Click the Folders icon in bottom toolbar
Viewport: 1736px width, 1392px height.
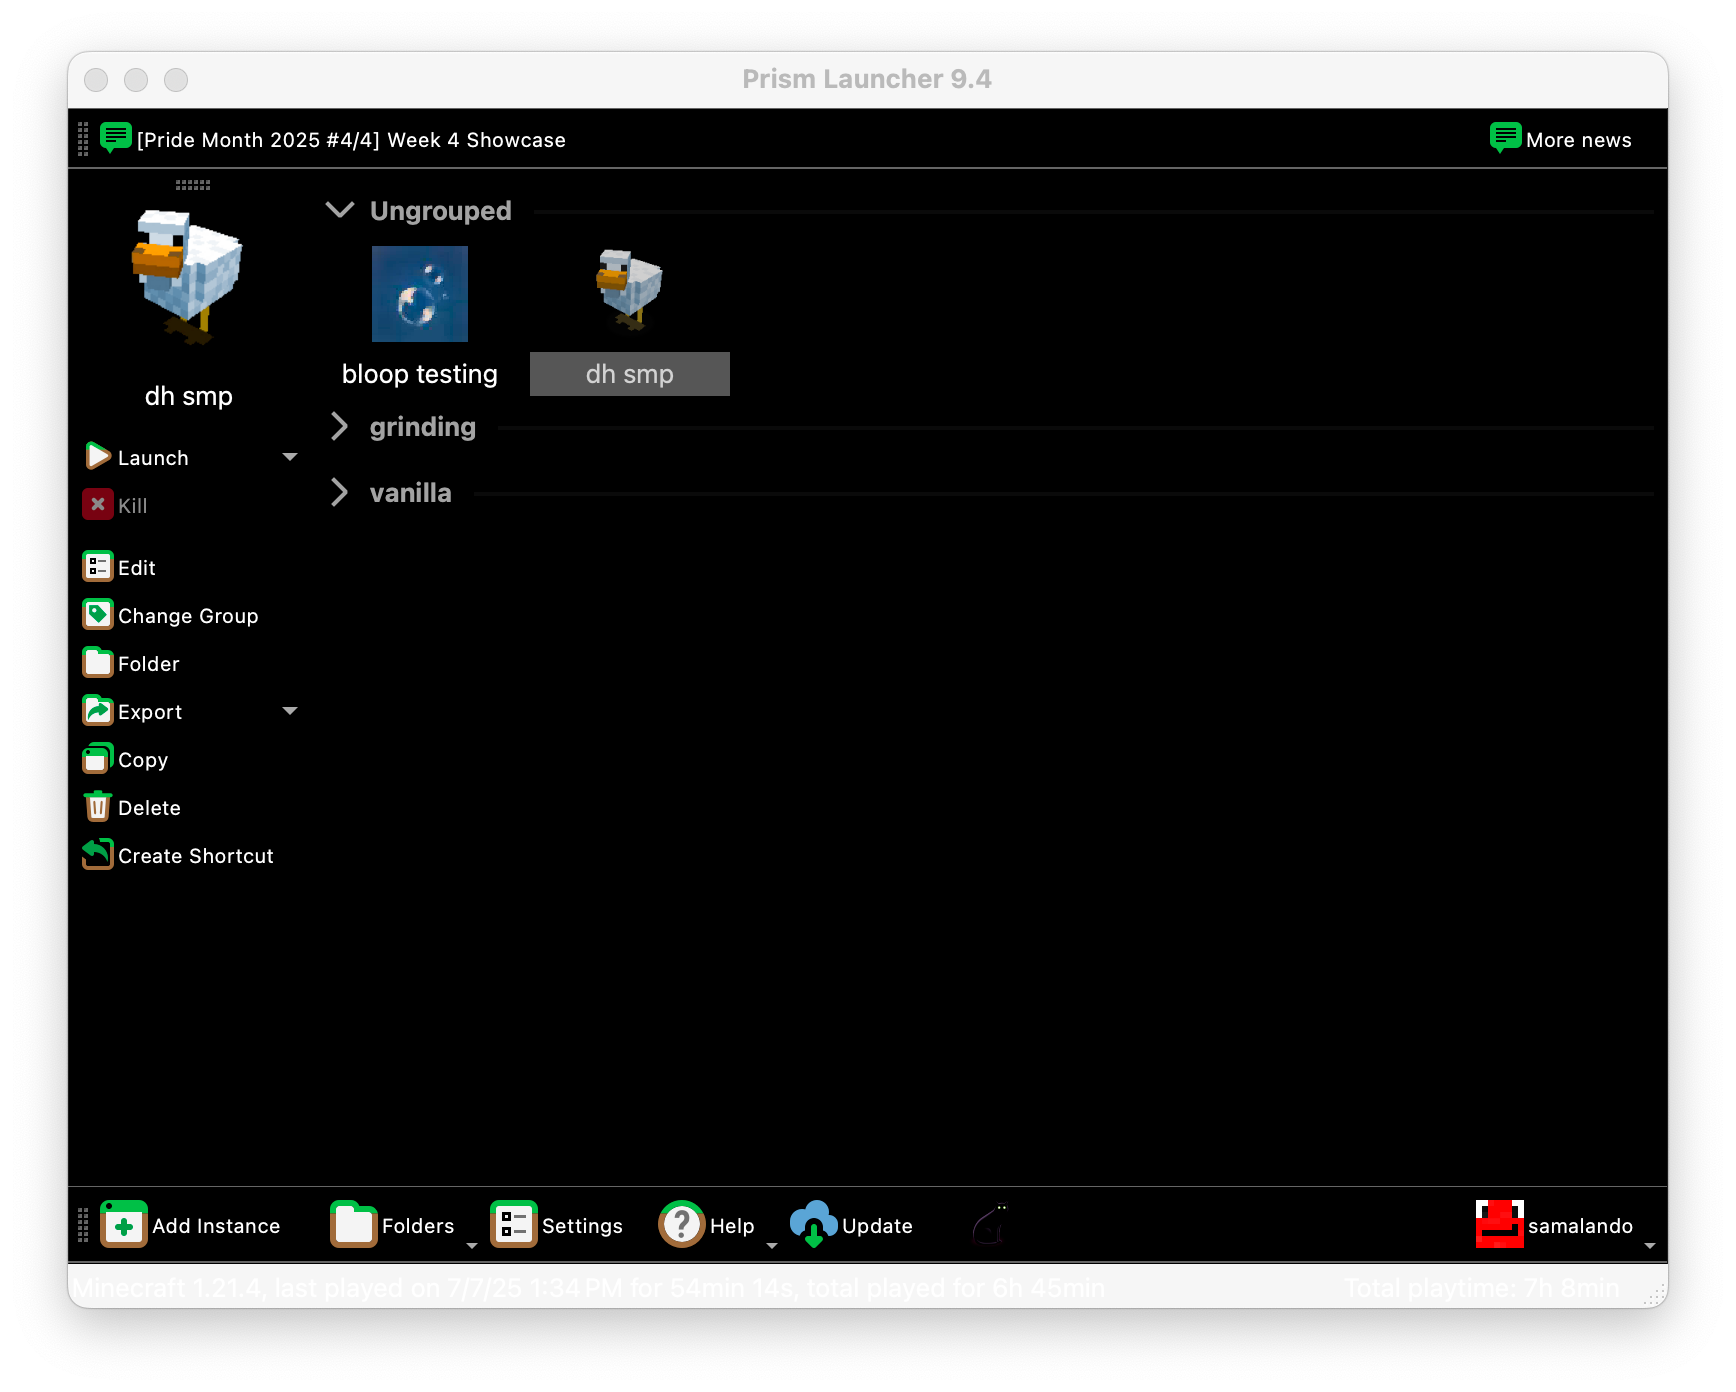tap(354, 1224)
